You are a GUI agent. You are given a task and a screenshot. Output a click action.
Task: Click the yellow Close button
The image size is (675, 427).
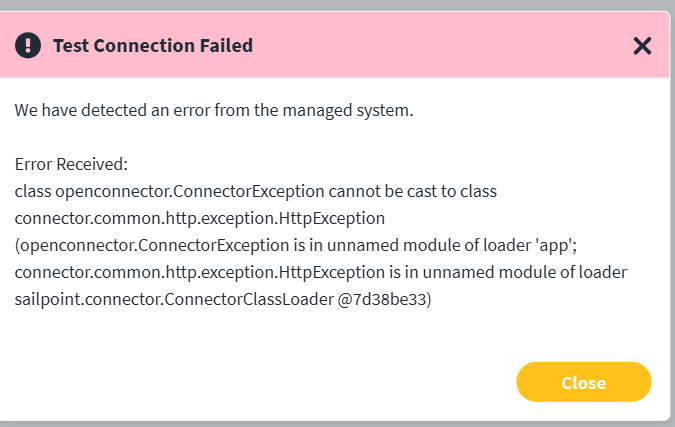(584, 382)
